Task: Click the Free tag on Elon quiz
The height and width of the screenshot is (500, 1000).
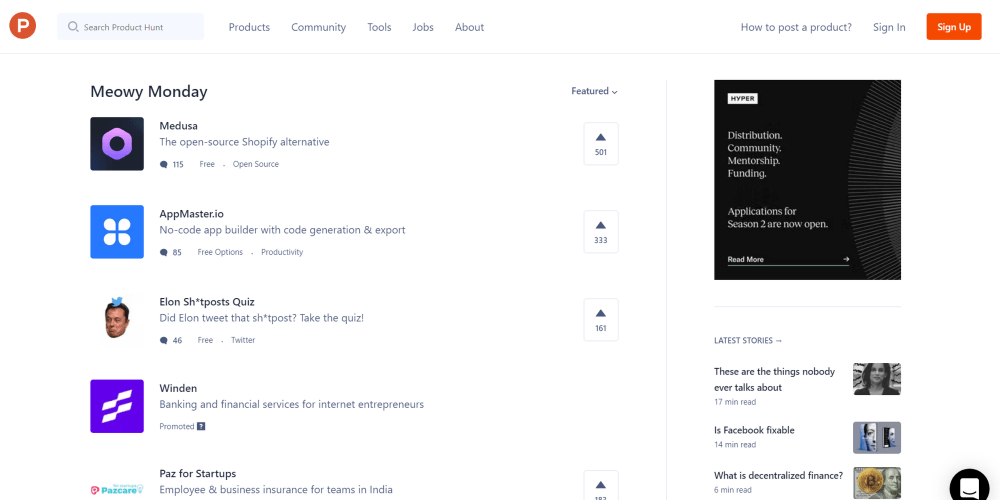Action: (x=205, y=340)
